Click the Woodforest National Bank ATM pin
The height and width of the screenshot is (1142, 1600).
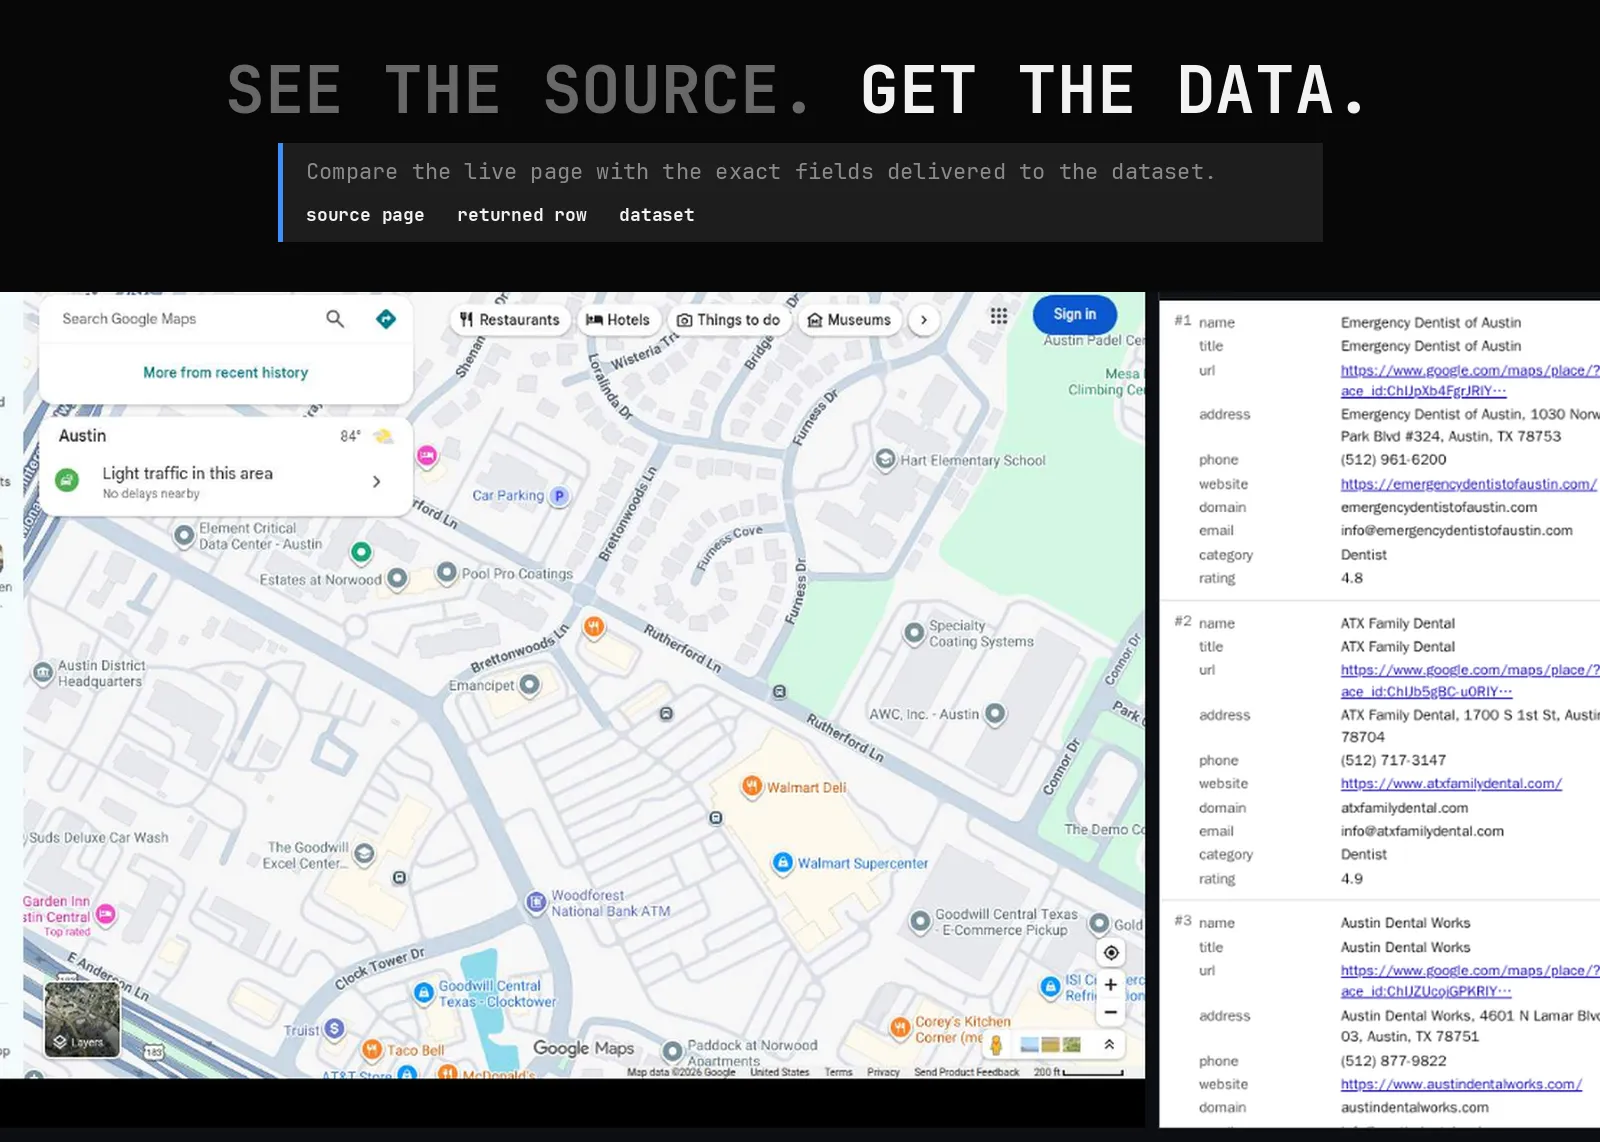(536, 903)
